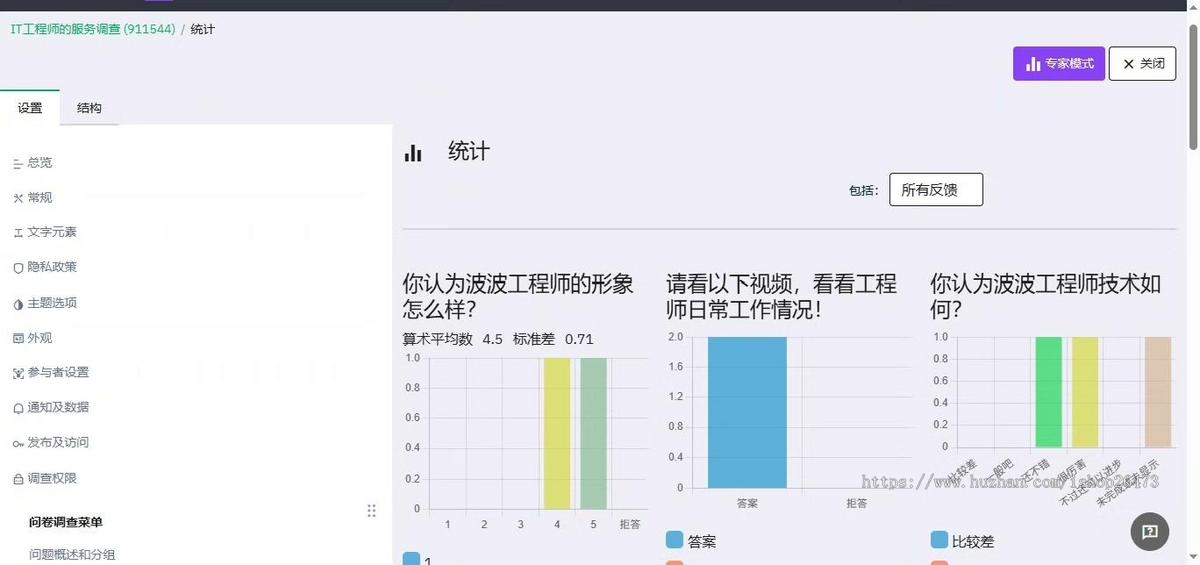Click the yellow 很厉害 bar in skills chart
This screenshot has height=565, width=1200.
coord(1085,392)
